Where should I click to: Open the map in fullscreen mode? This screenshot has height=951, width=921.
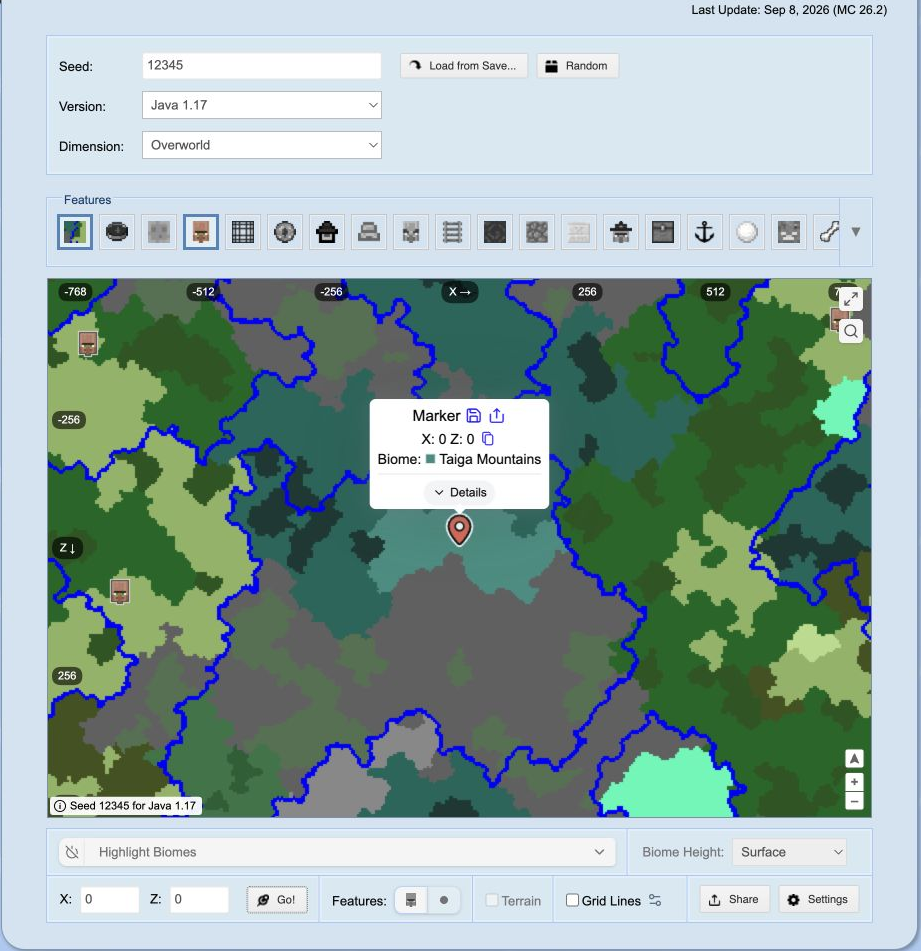point(851,299)
